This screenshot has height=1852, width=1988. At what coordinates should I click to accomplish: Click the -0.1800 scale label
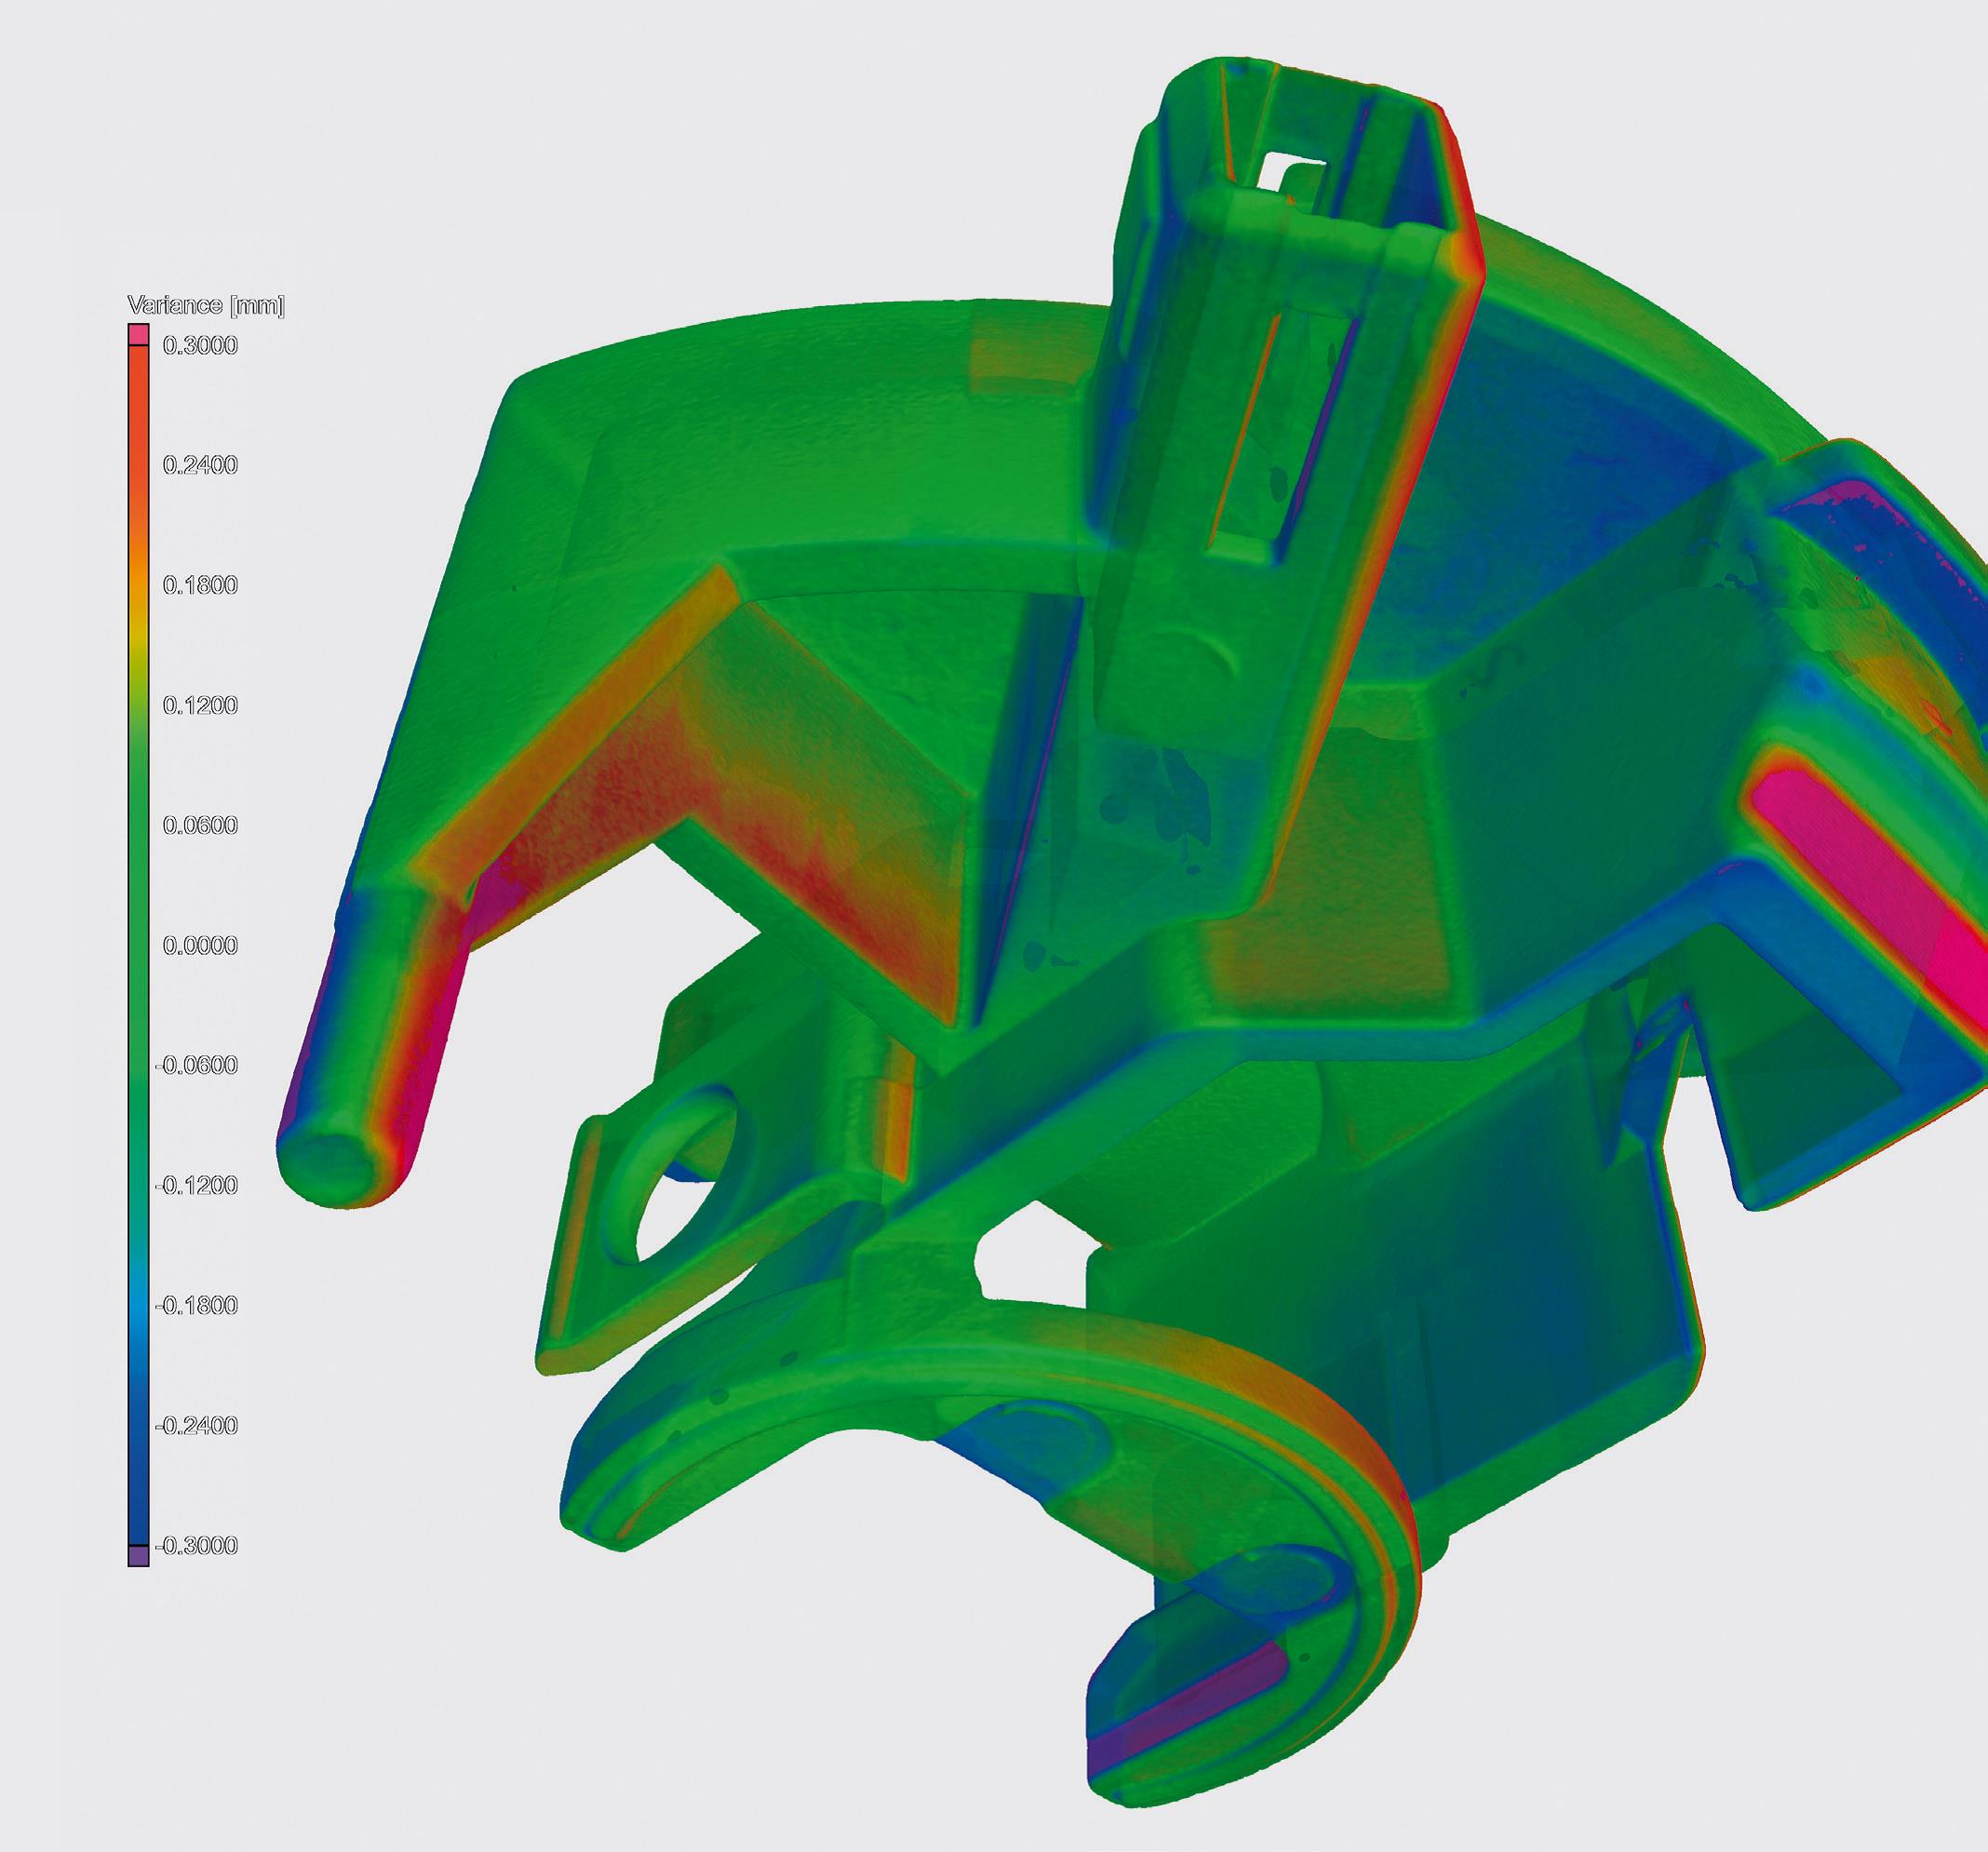[197, 1305]
